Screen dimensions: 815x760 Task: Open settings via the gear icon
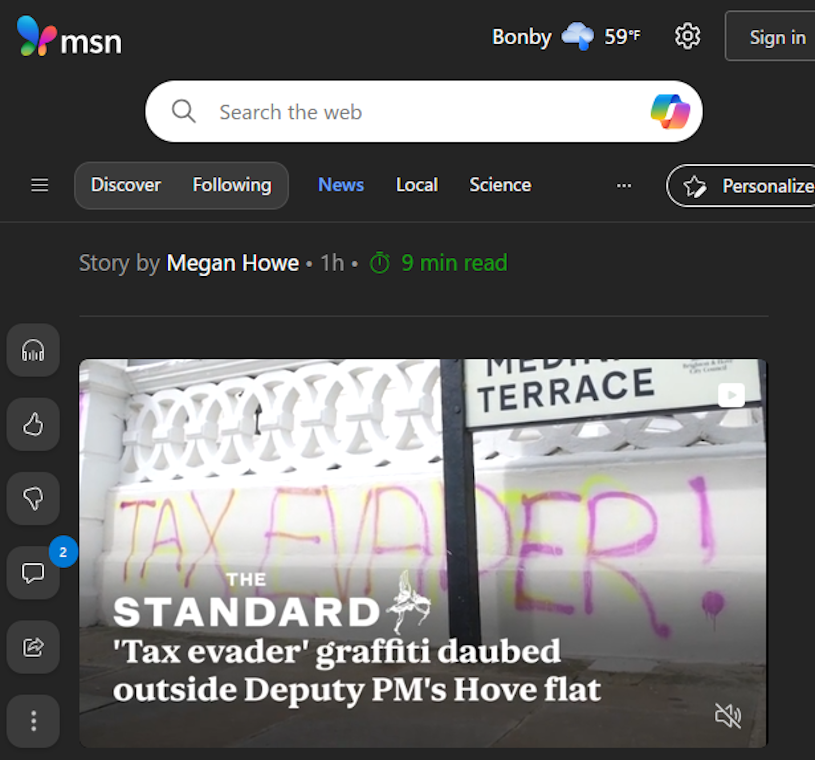[687, 36]
